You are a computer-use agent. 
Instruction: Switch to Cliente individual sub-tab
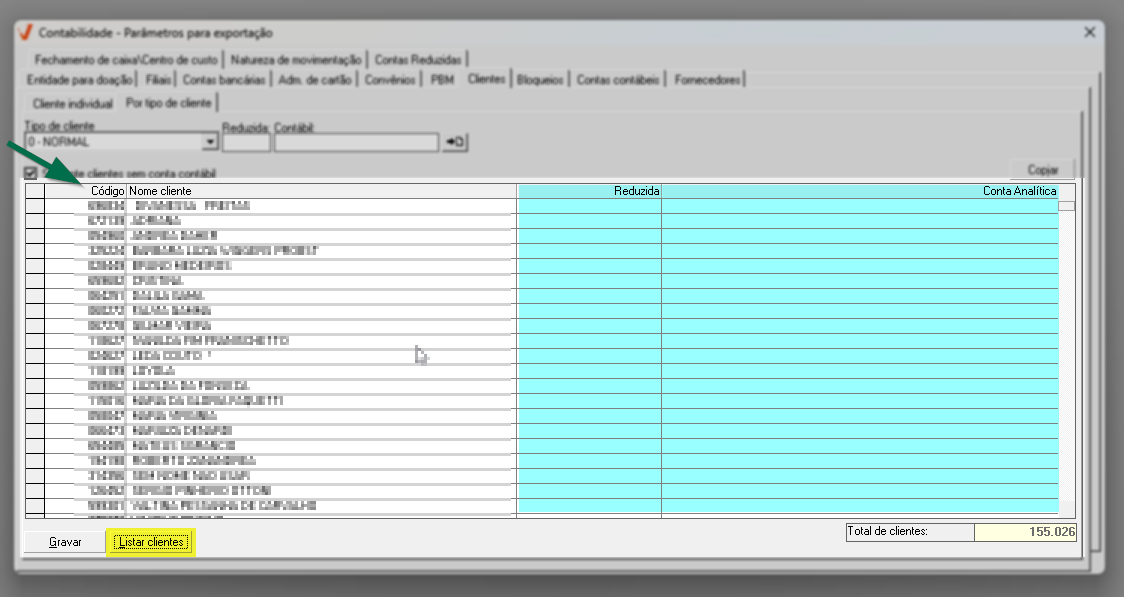point(72,104)
